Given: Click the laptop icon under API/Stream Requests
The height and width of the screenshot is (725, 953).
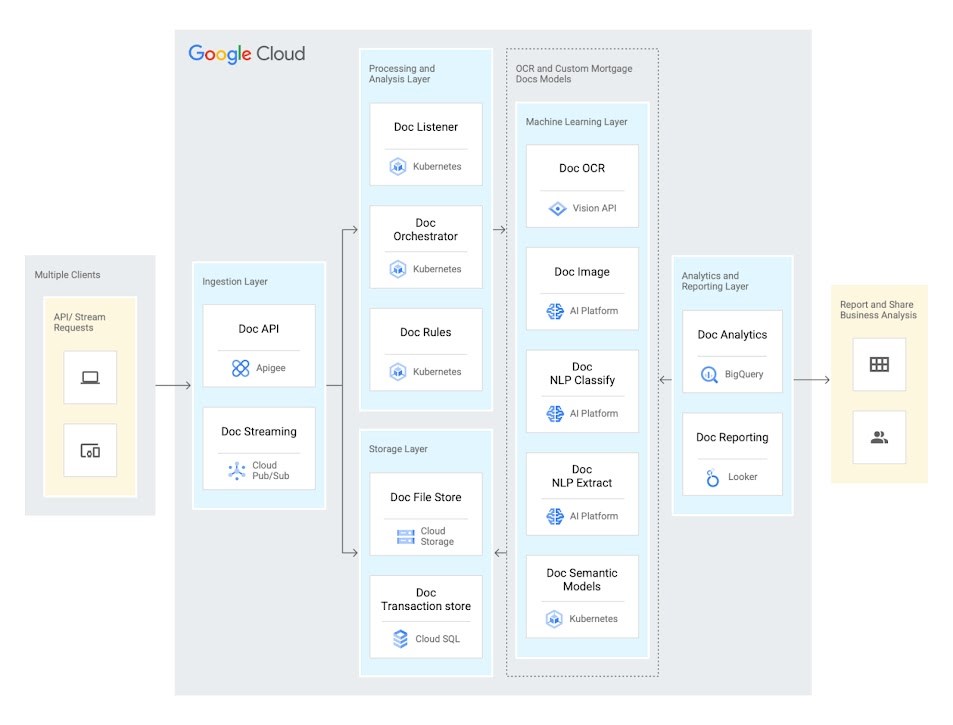Looking at the screenshot, I should [x=89, y=377].
